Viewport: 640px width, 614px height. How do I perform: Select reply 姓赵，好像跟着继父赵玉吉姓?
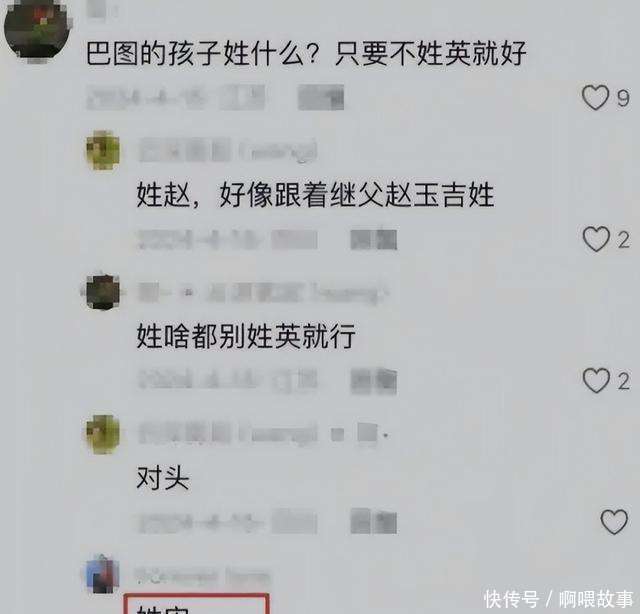pos(315,195)
